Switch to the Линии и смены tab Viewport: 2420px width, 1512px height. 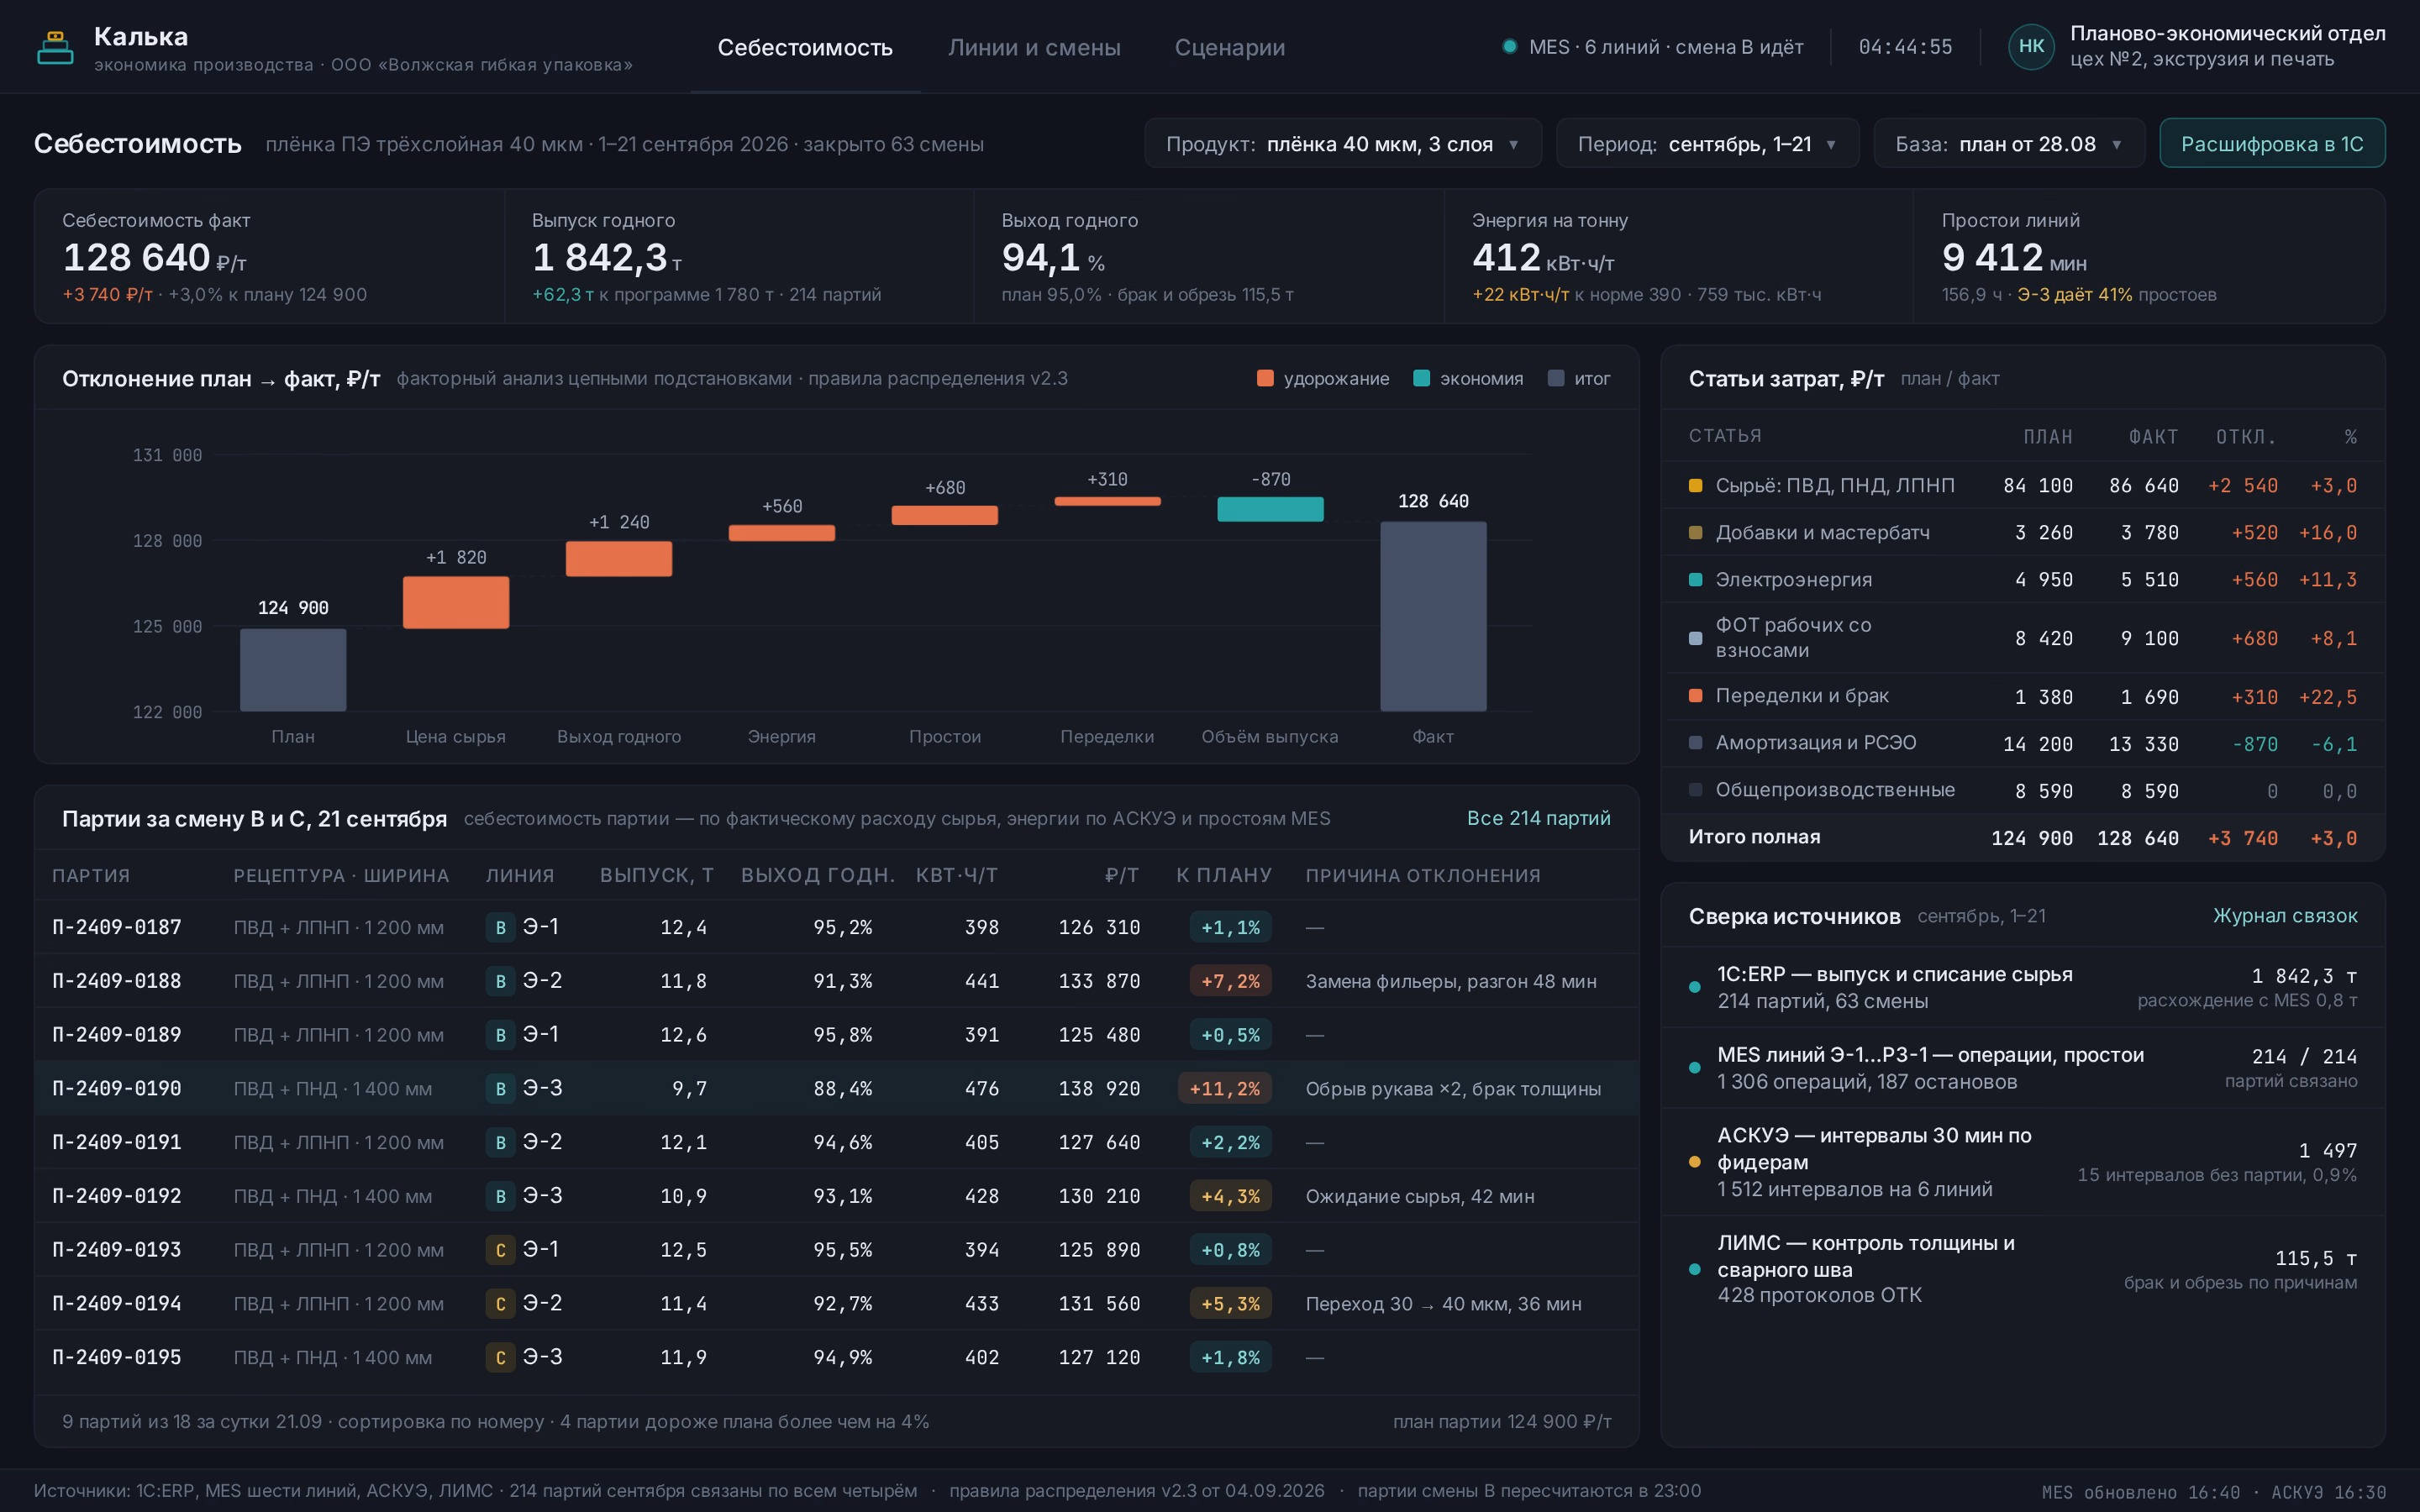1034,47
